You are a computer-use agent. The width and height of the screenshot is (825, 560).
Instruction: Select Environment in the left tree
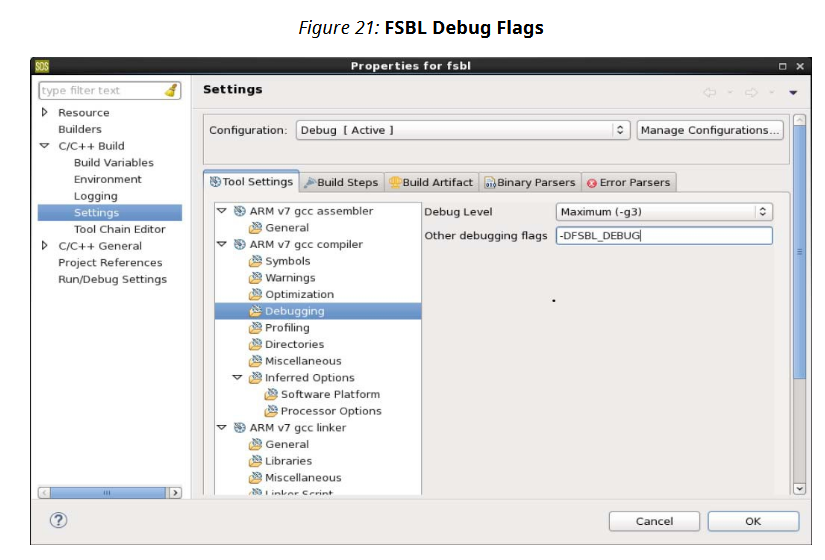pos(107,179)
